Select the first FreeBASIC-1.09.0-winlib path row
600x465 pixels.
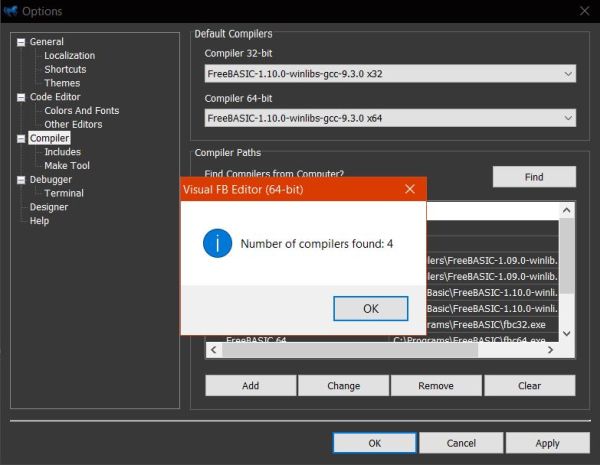[492, 260]
